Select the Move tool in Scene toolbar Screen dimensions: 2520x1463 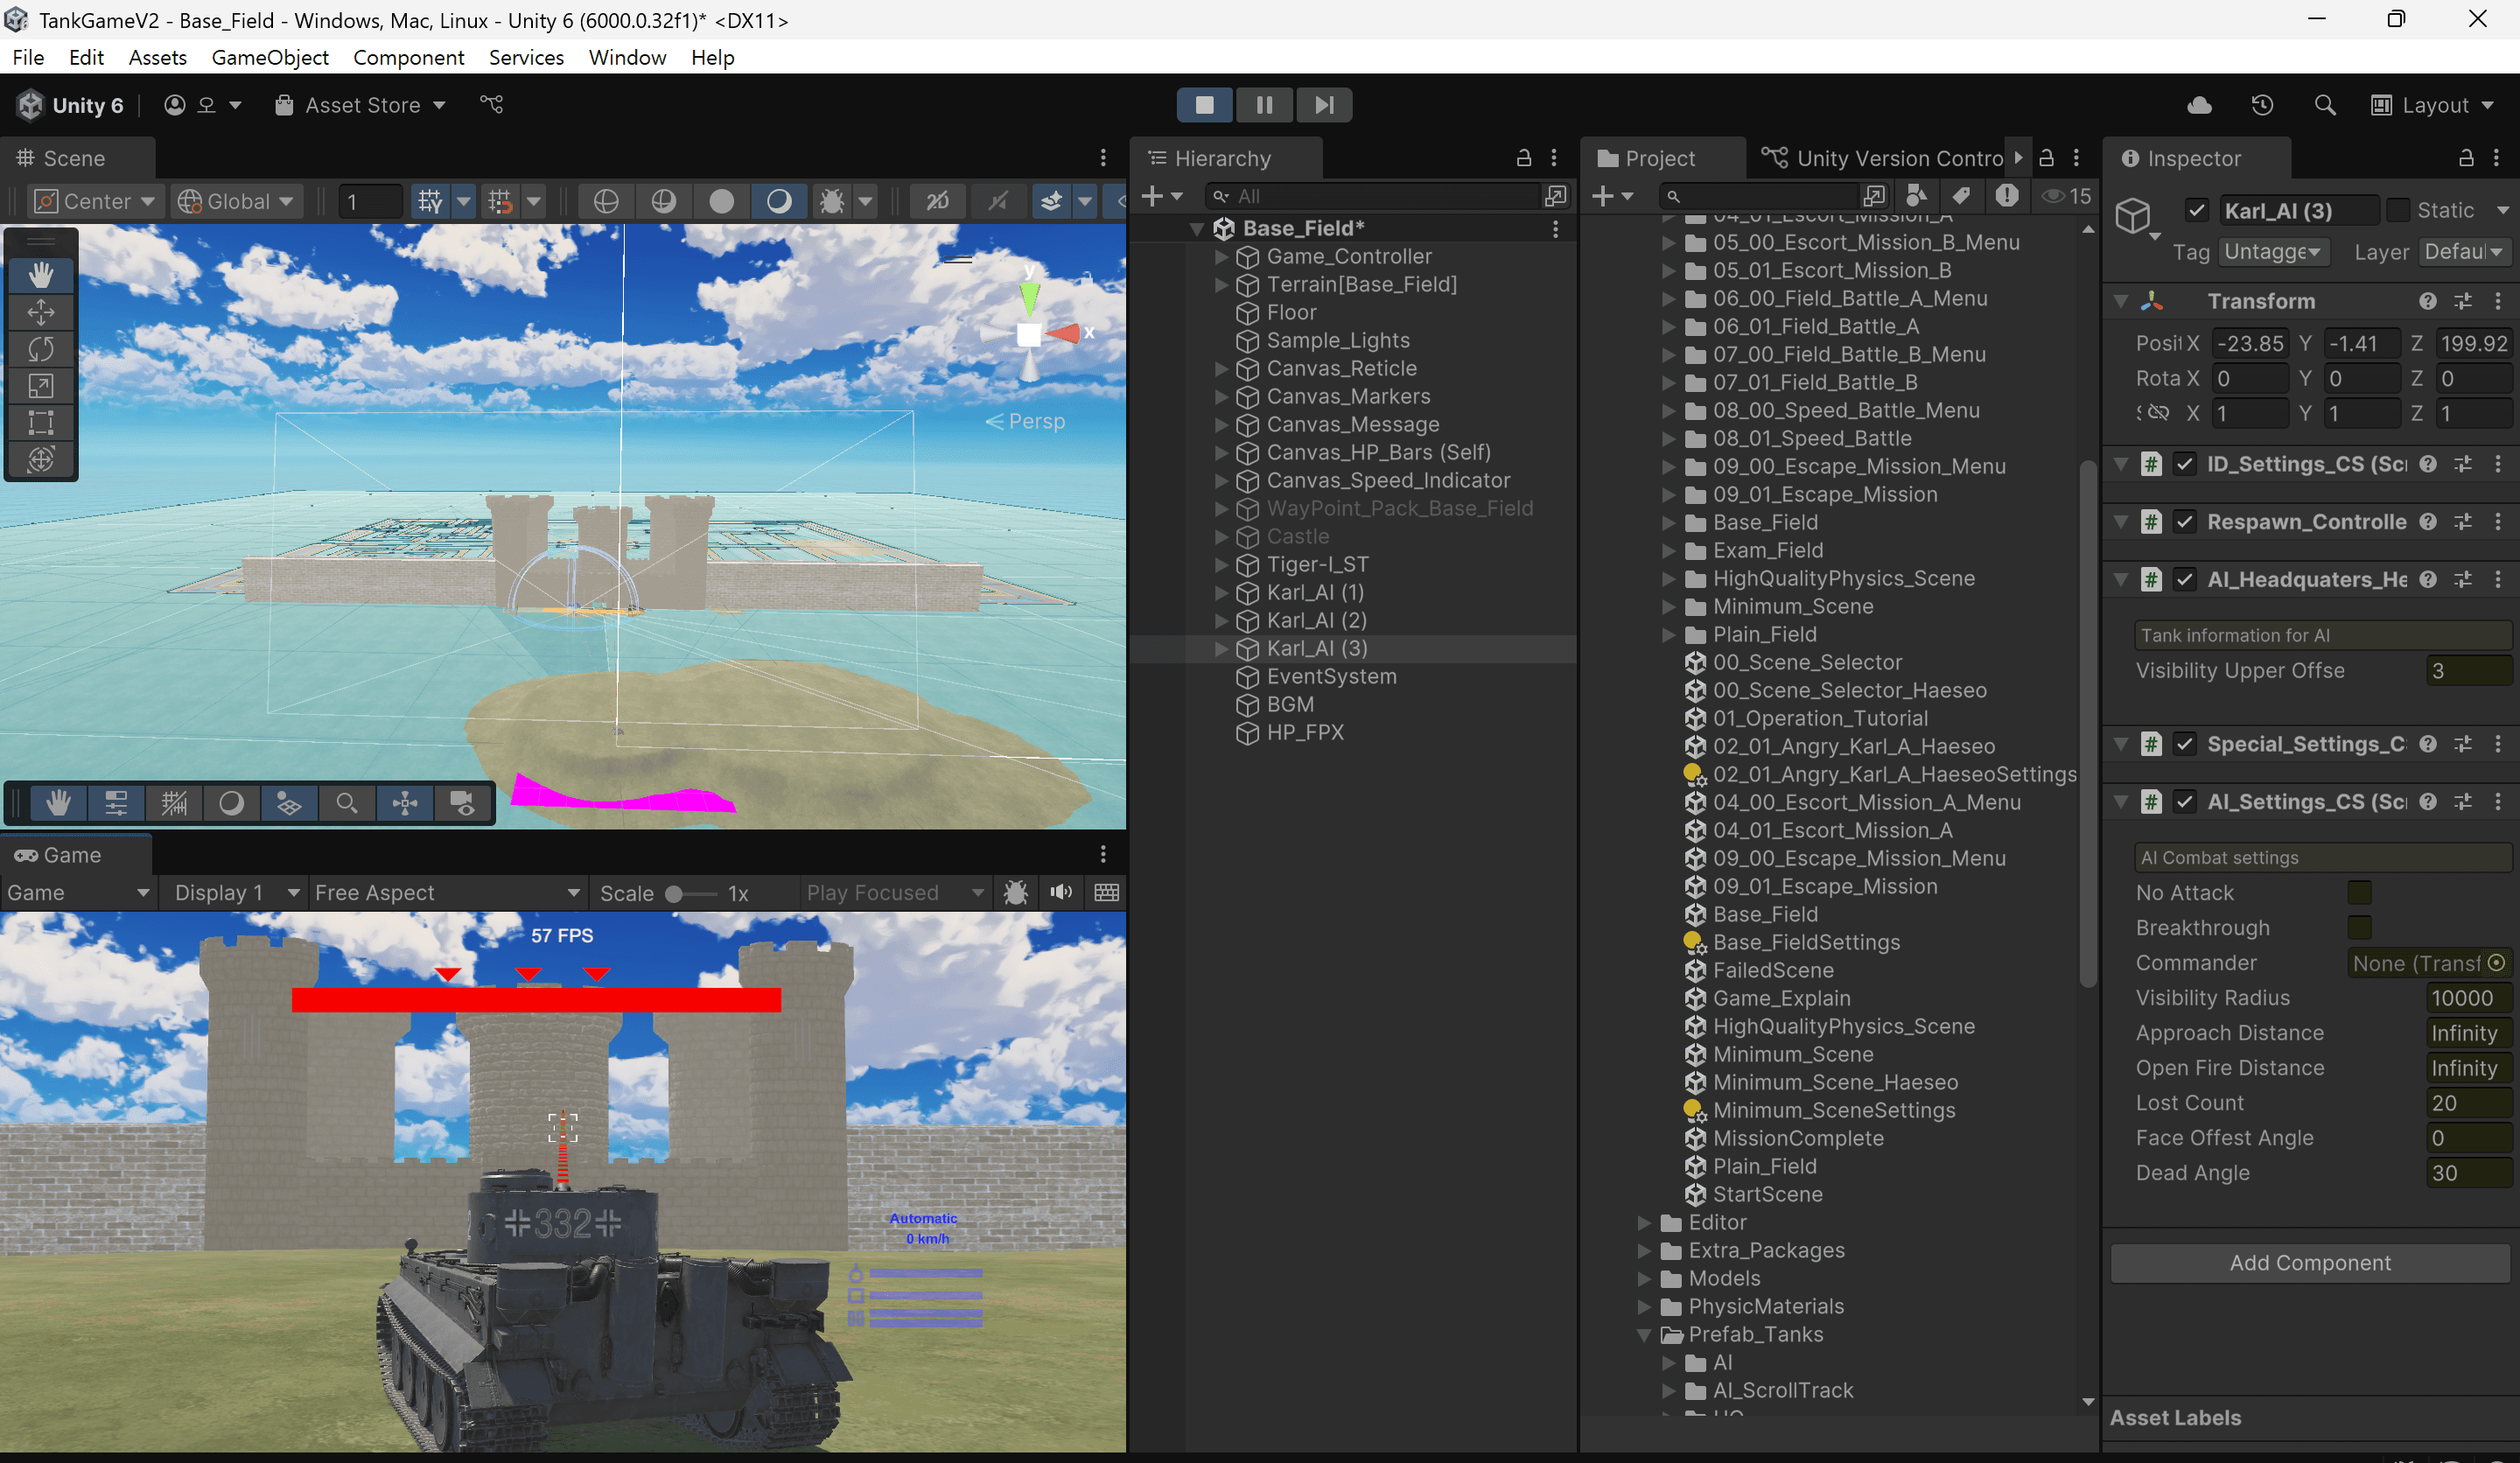pyautogui.click(x=41, y=312)
